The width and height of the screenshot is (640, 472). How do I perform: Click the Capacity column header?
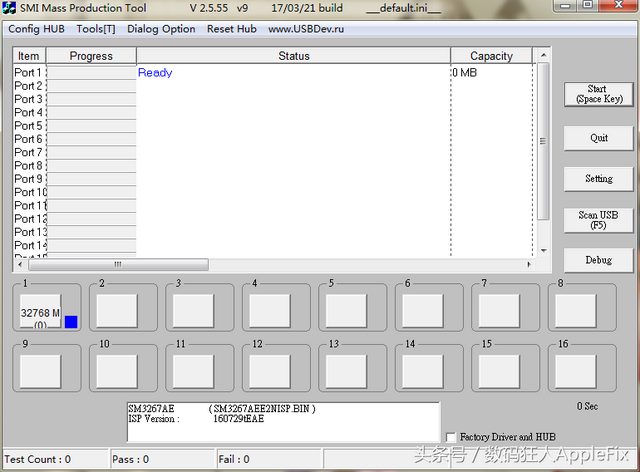point(491,56)
